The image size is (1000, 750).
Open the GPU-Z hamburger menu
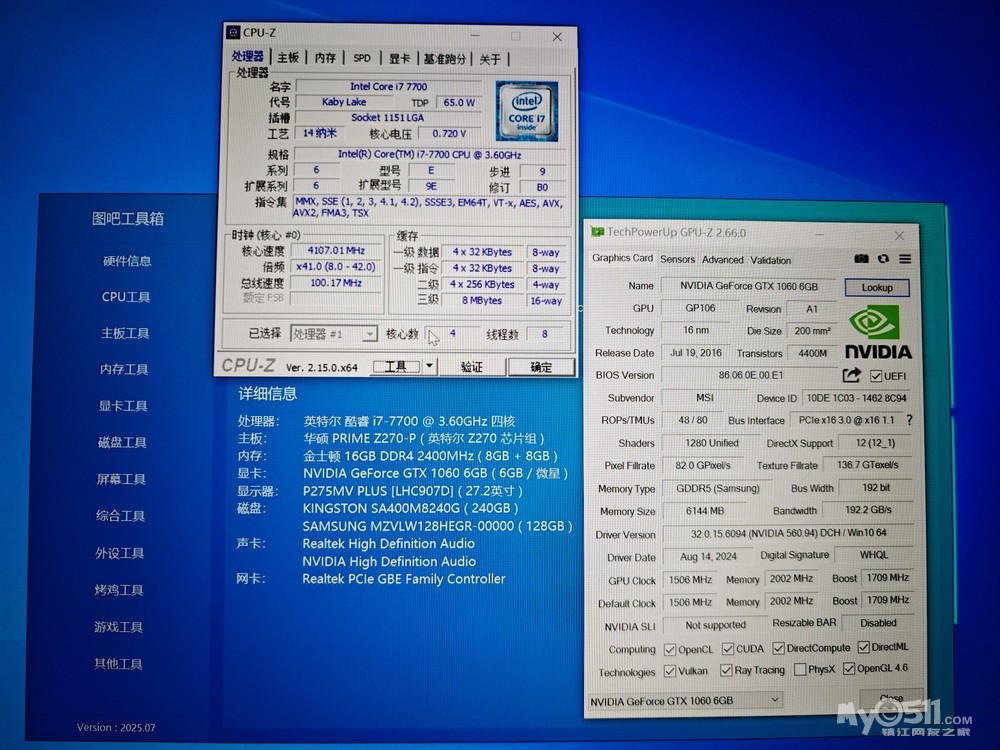click(904, 259)
